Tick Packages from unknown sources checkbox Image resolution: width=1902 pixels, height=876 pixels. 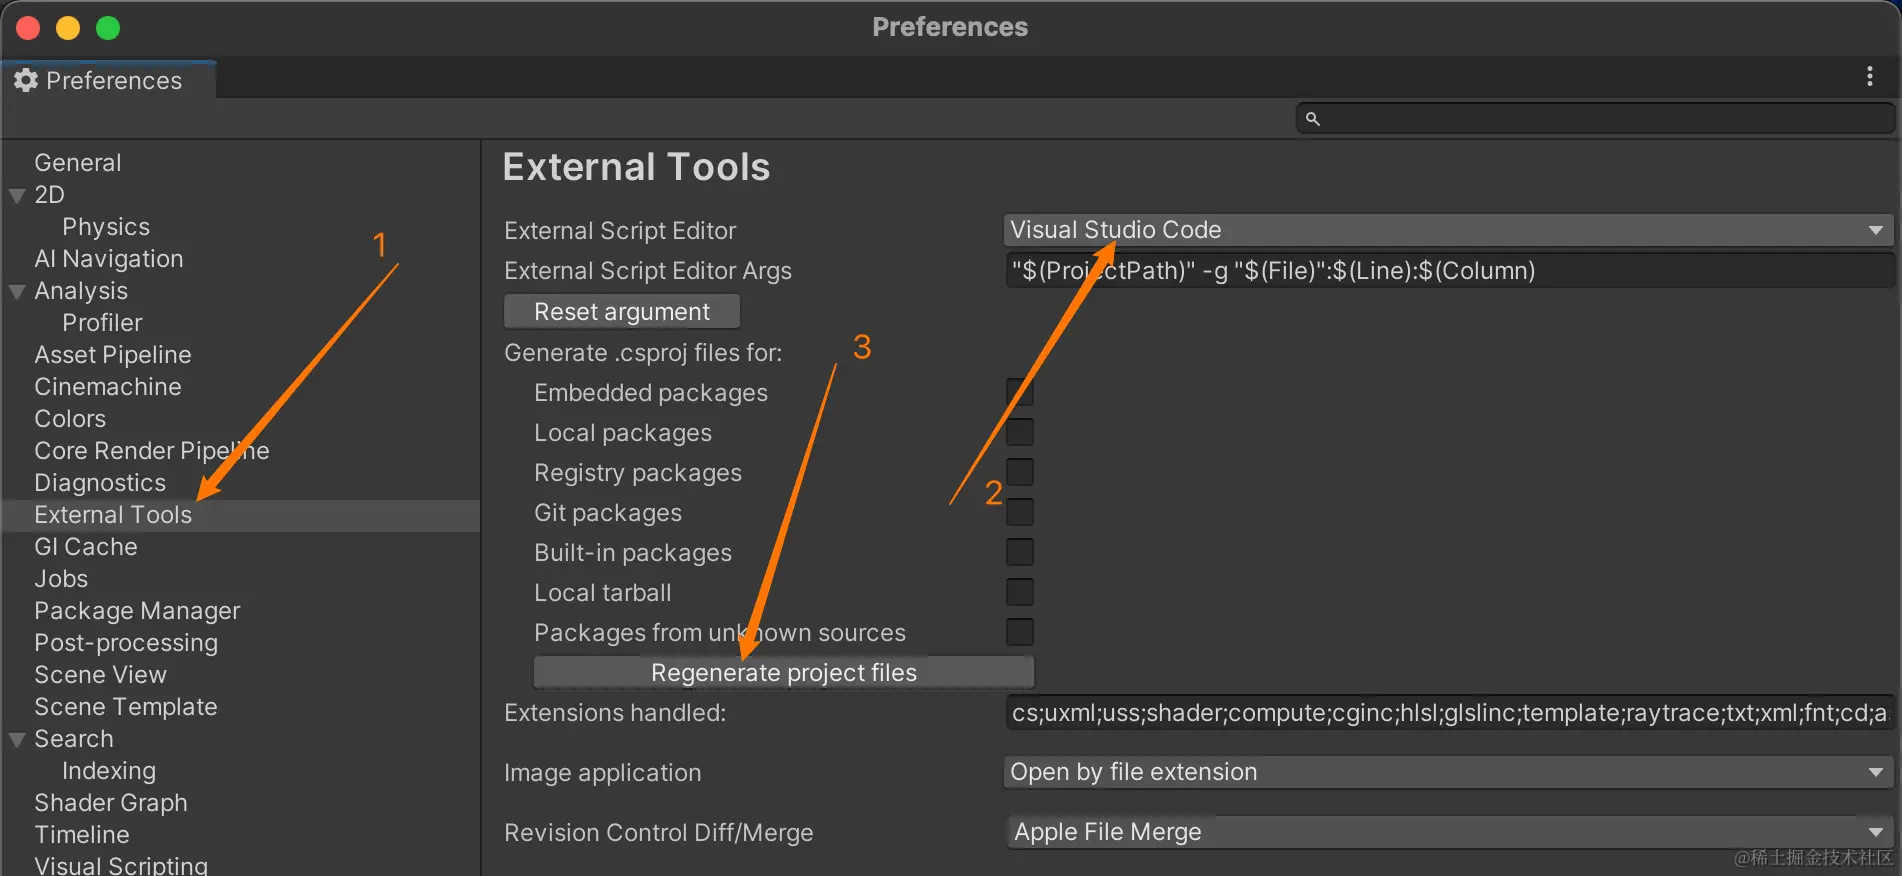(1019, 632)
